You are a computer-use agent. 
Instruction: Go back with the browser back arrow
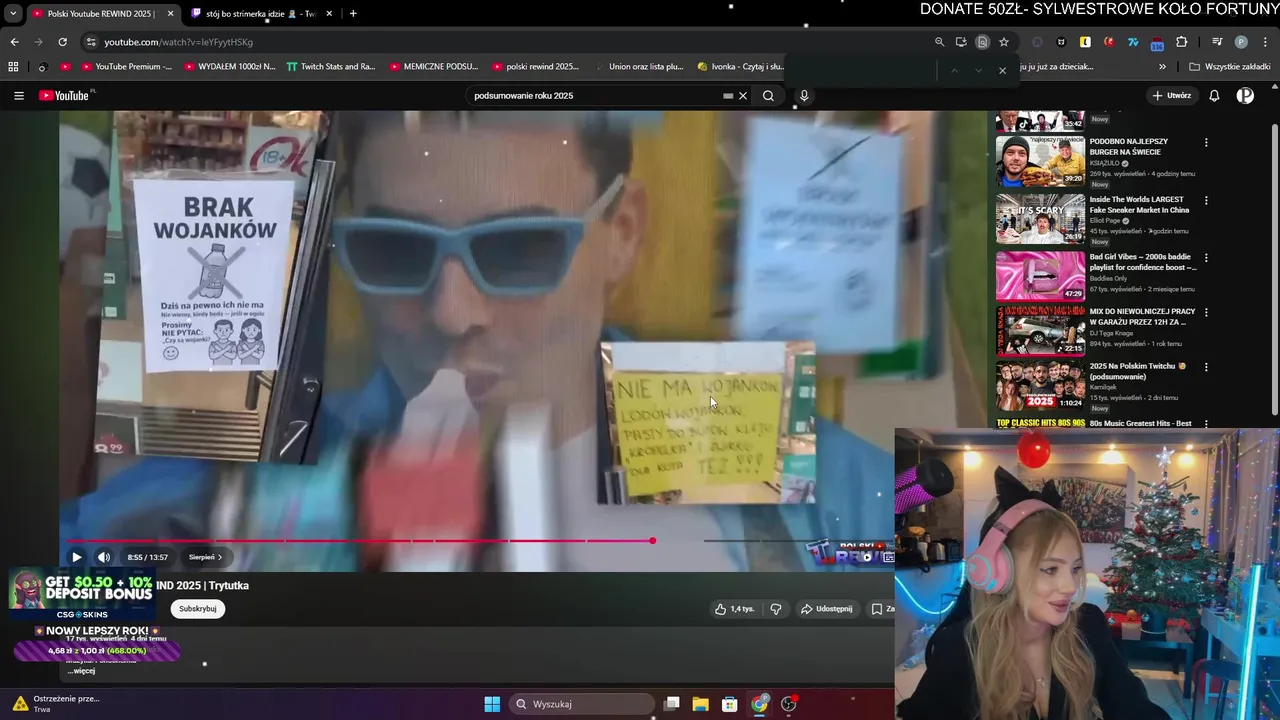pyautogui.click(x=14, y=42)
